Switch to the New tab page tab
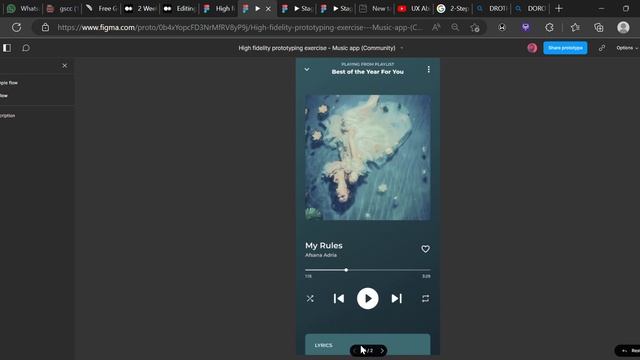Screen dimensions: 640x360 coord(374,9)
